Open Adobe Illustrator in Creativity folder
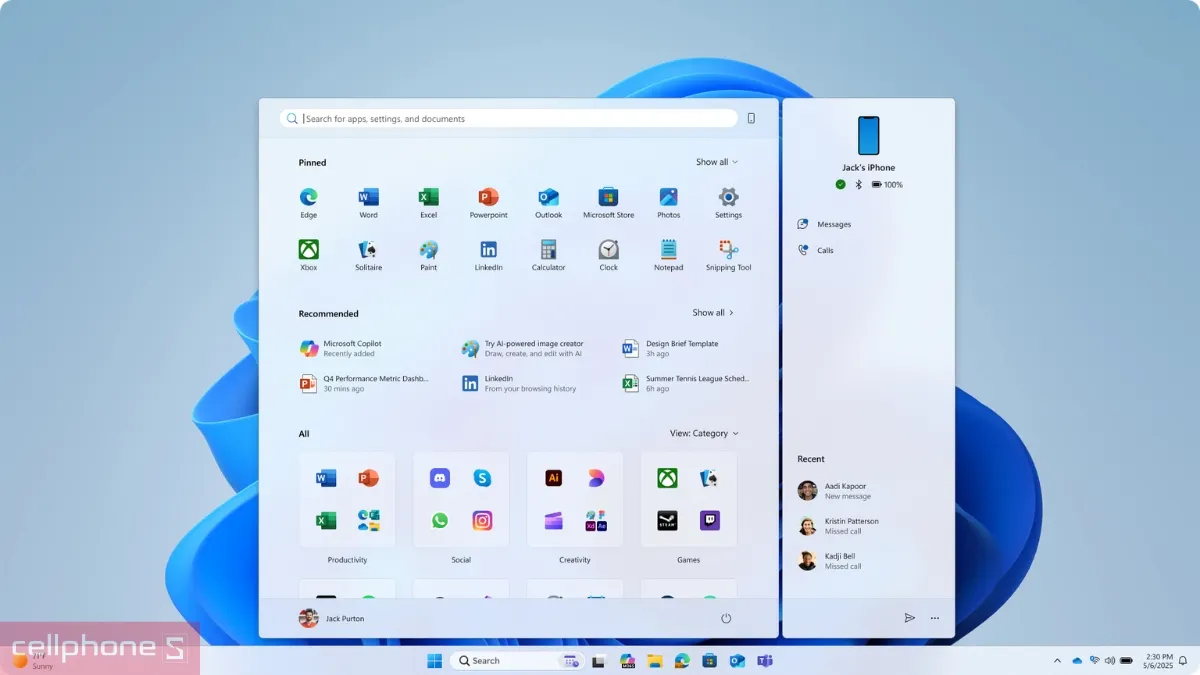The height and width of the screenshot is (675, 1200). tap(553, 478)
